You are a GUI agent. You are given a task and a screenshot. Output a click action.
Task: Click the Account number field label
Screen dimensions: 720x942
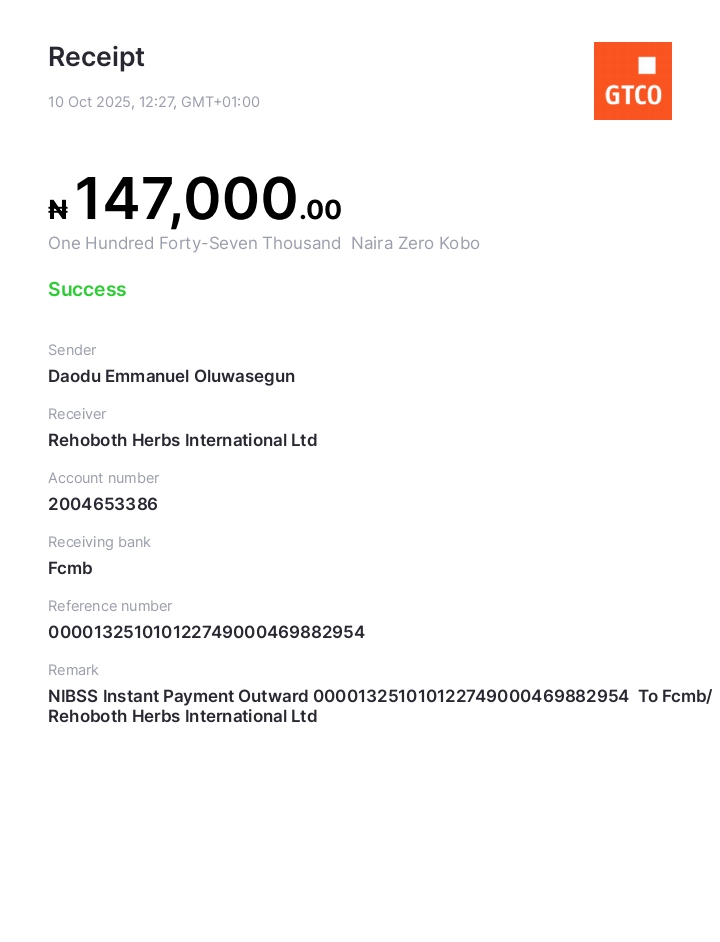(103, 478)
